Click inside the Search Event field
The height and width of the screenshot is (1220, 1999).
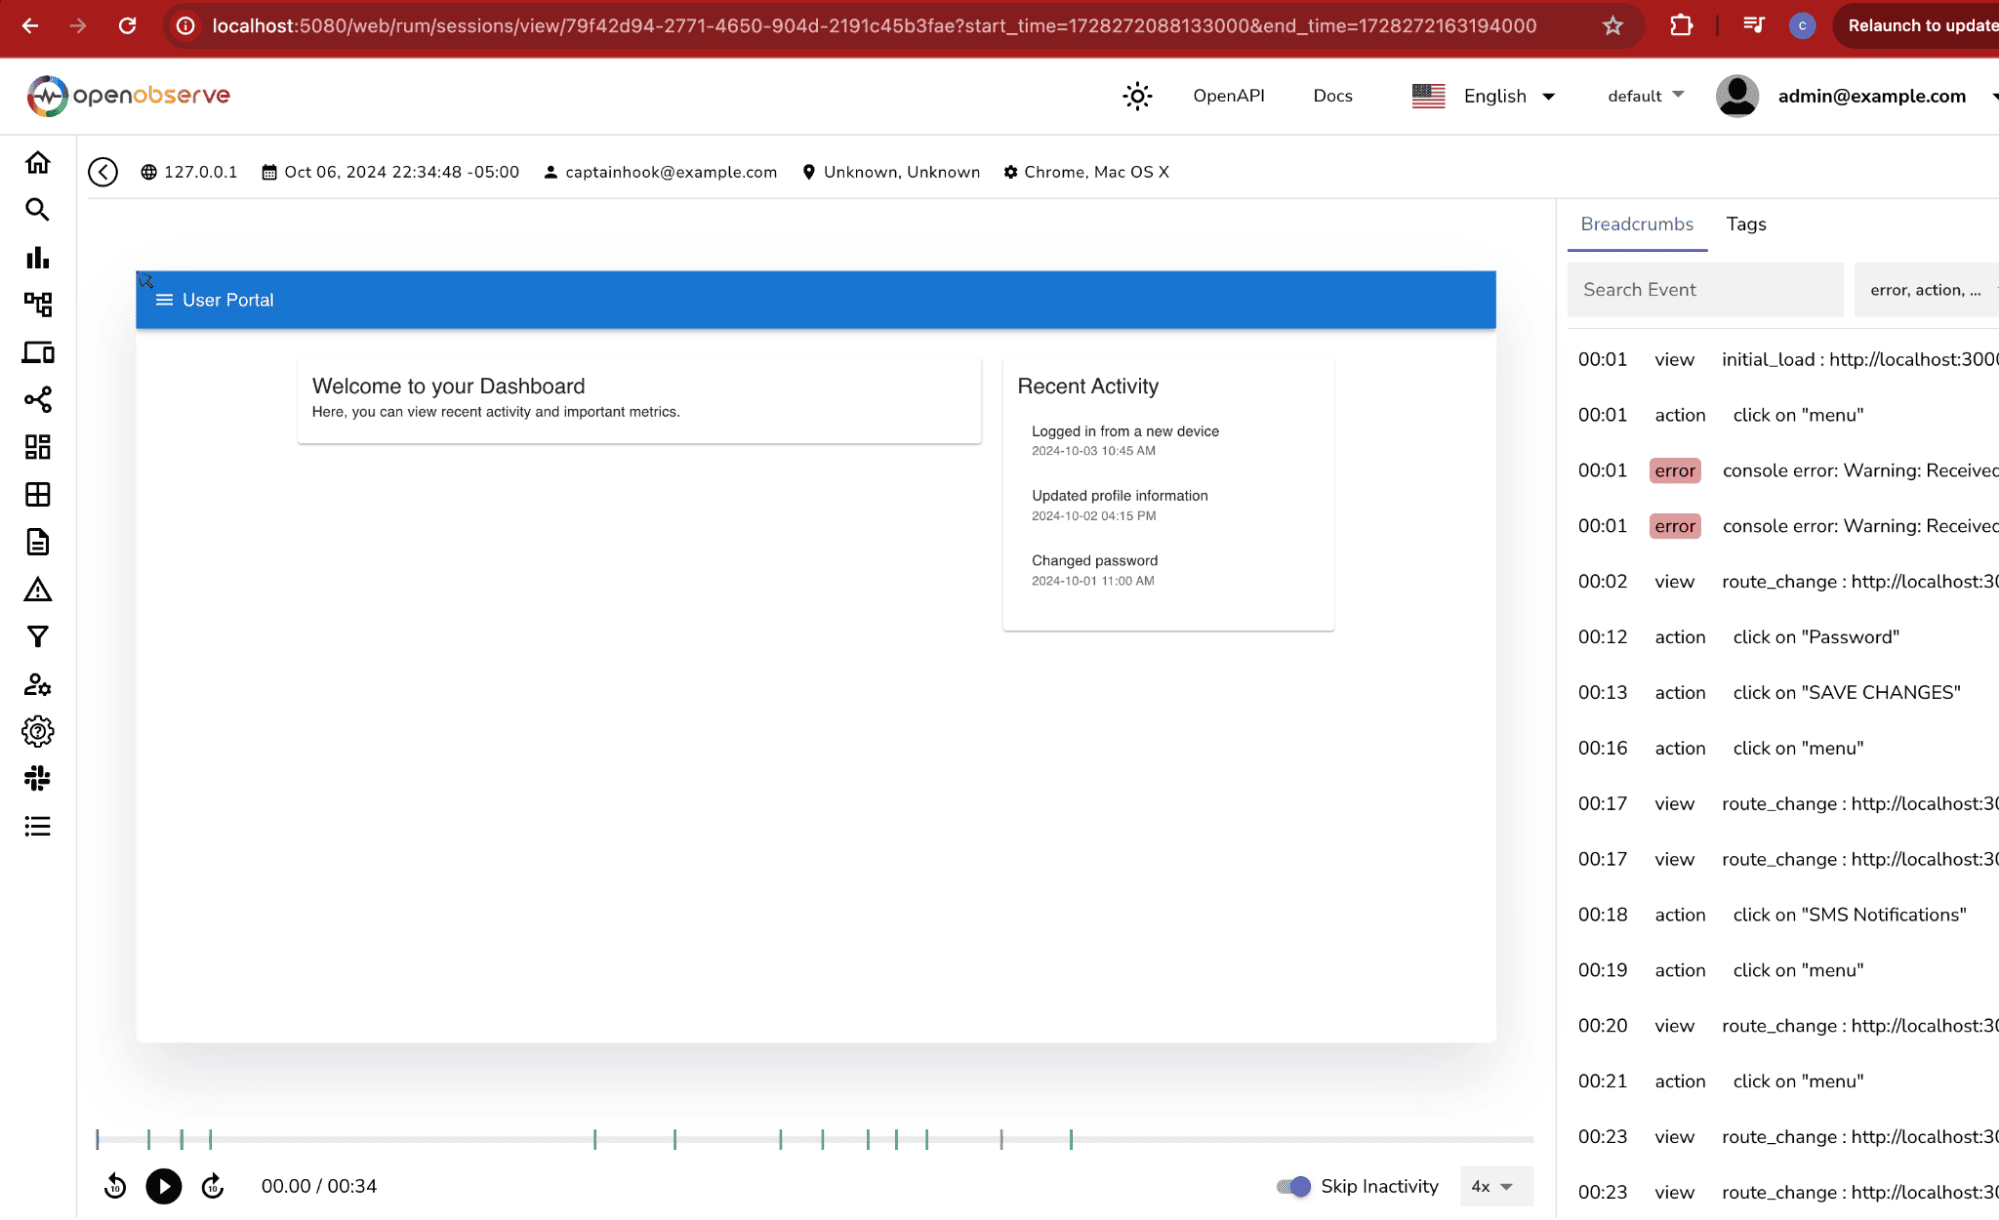coord(1704,289)
